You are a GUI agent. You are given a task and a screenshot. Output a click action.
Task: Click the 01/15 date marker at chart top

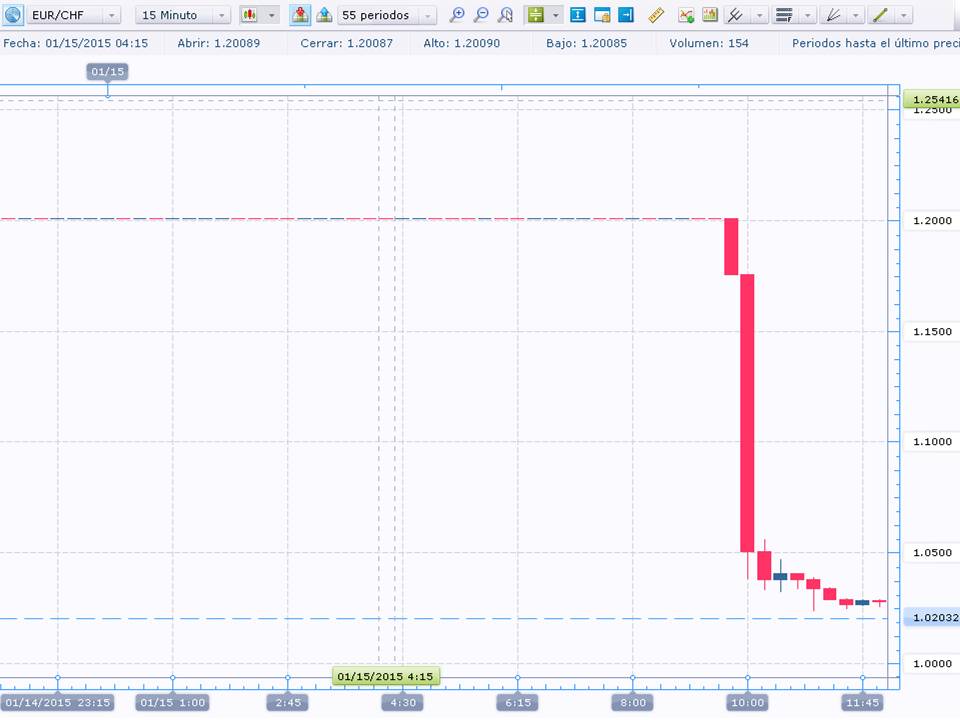point(107,72)
